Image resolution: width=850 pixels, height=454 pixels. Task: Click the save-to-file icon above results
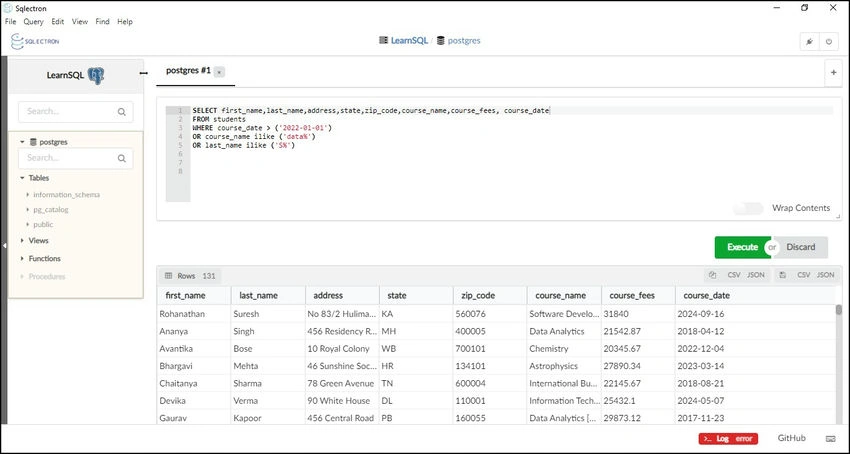(782, 276)
